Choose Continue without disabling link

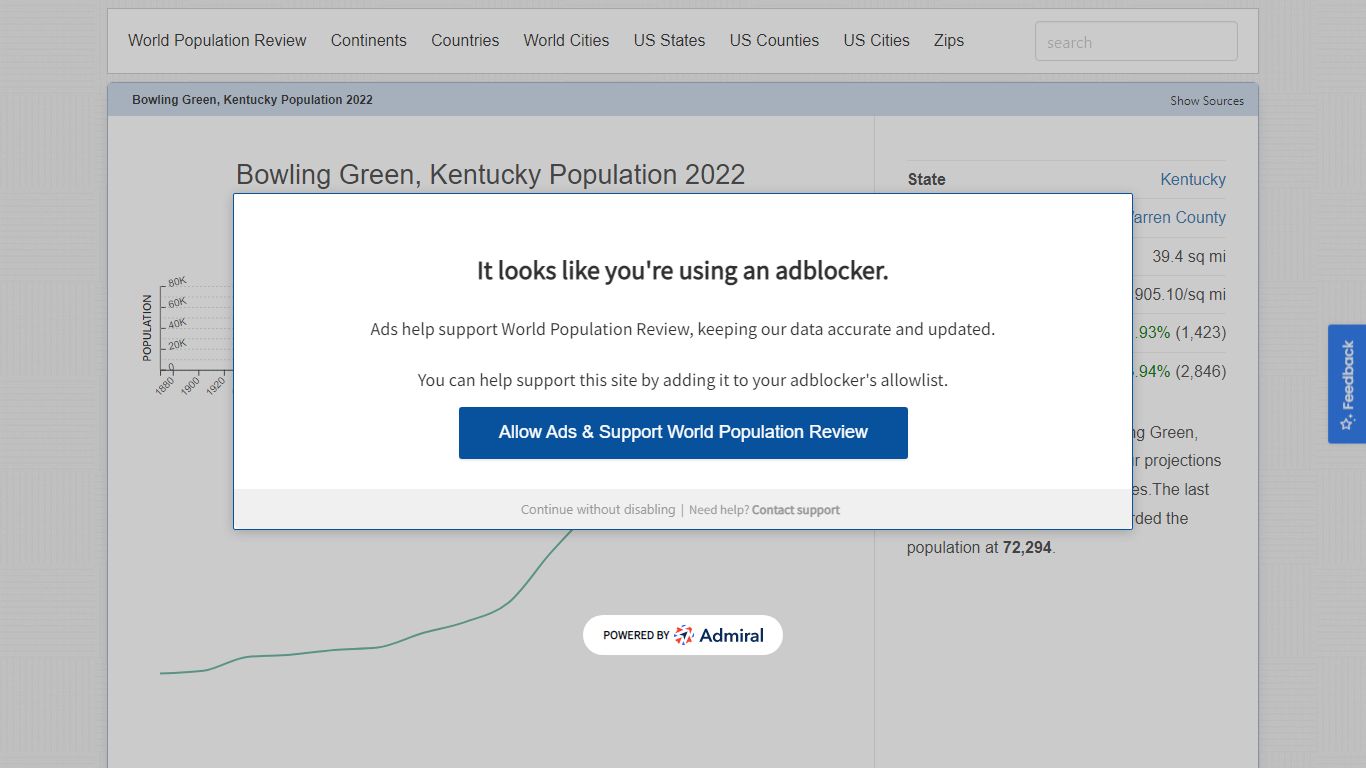tap(598, 510)
